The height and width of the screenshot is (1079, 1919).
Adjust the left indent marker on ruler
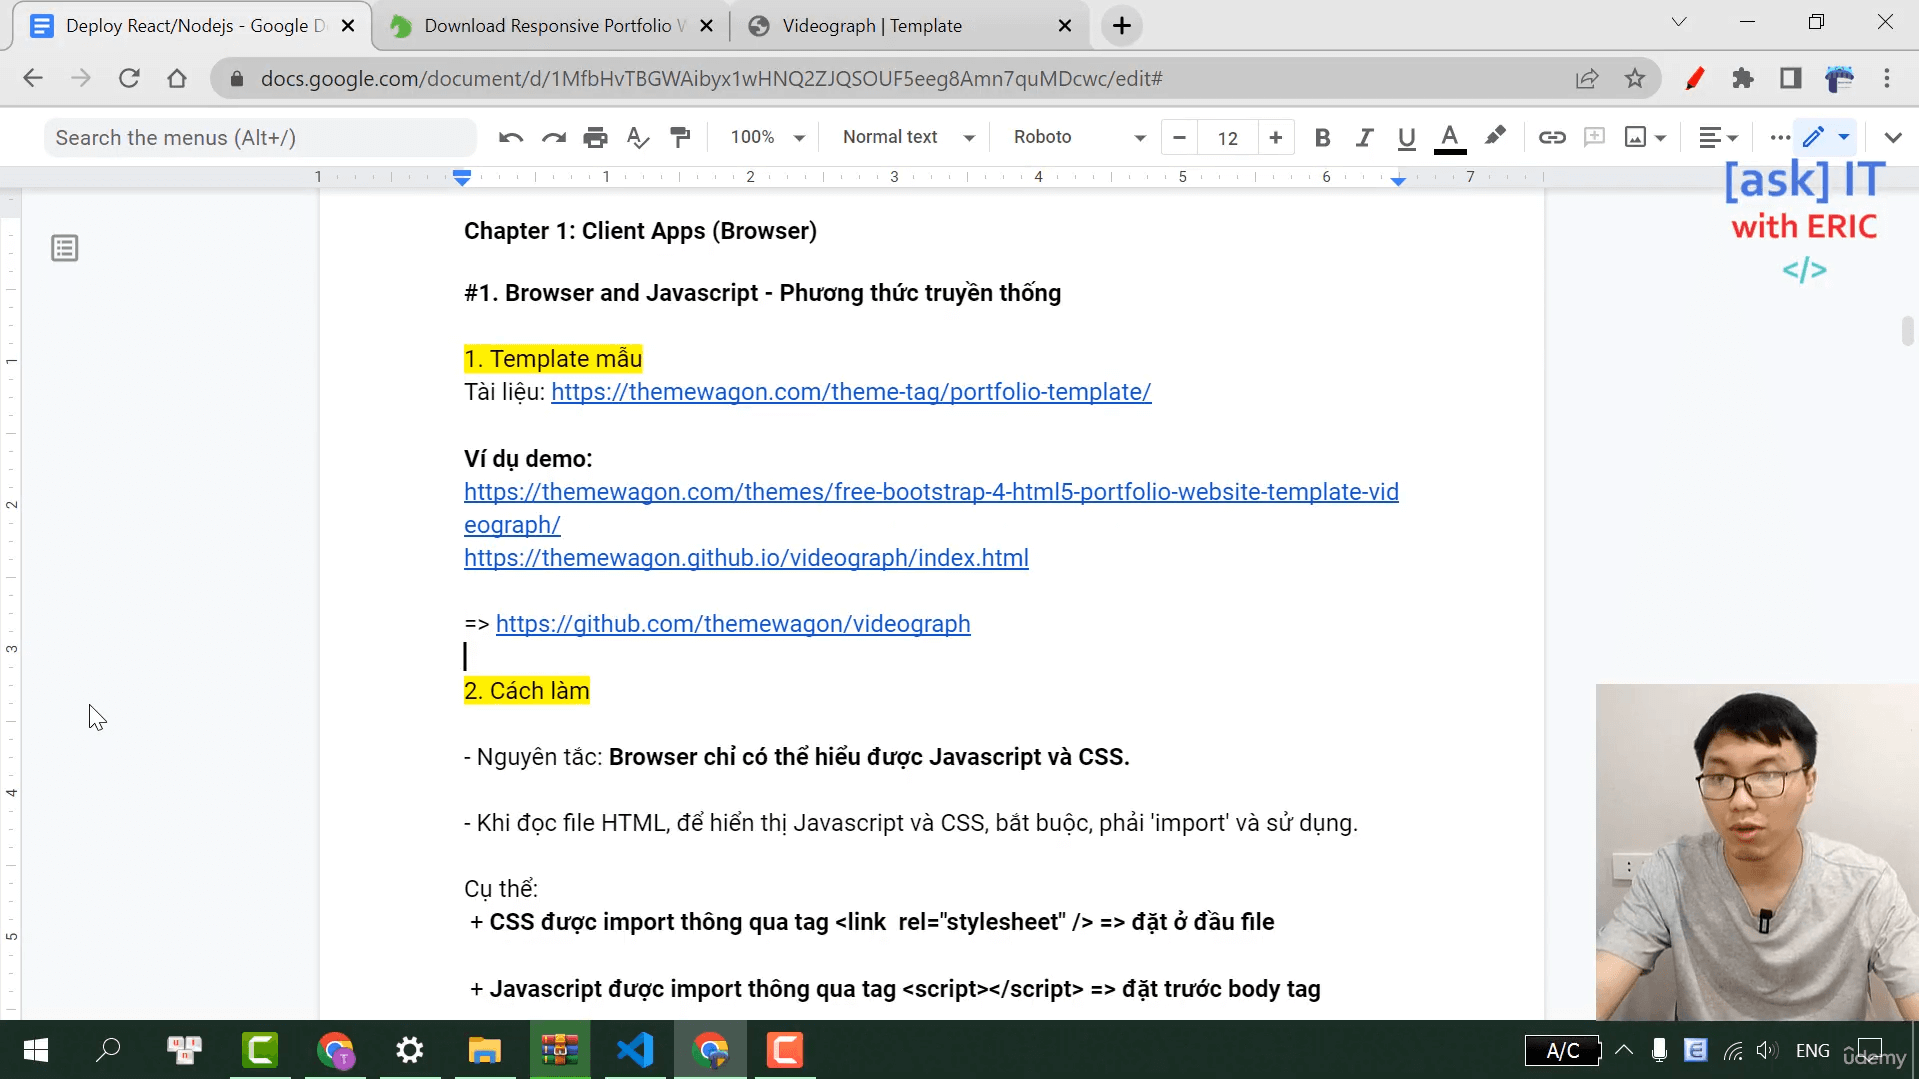tap(461, 178)
